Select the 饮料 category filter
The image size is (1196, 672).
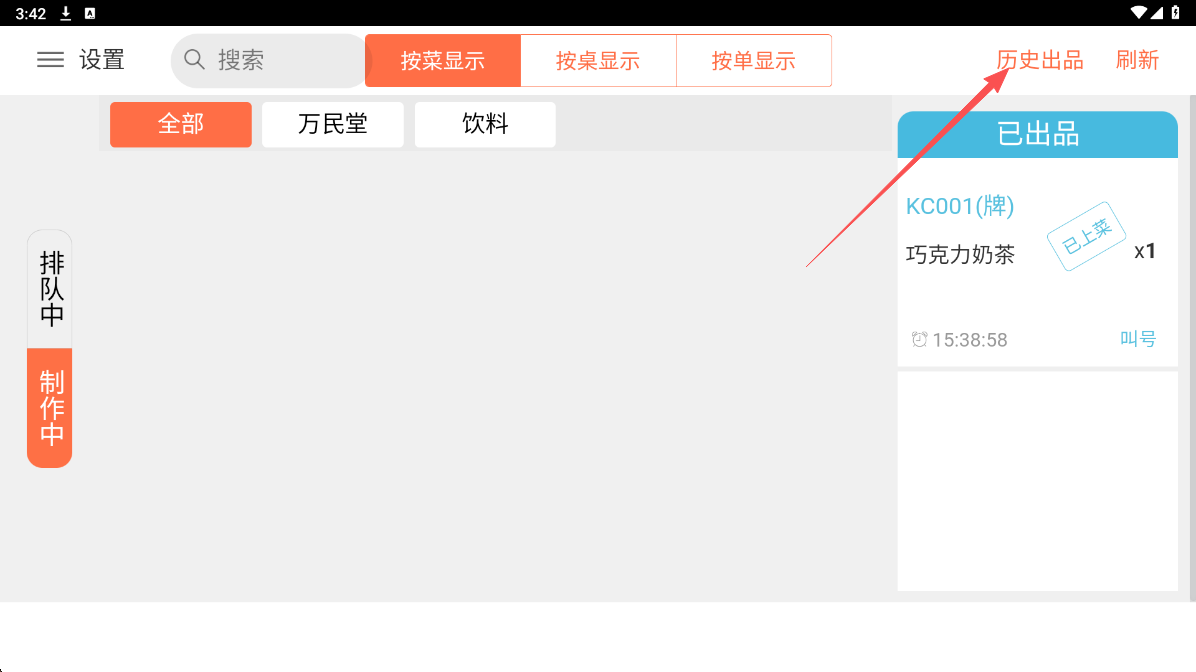click(x=485, y=125)
